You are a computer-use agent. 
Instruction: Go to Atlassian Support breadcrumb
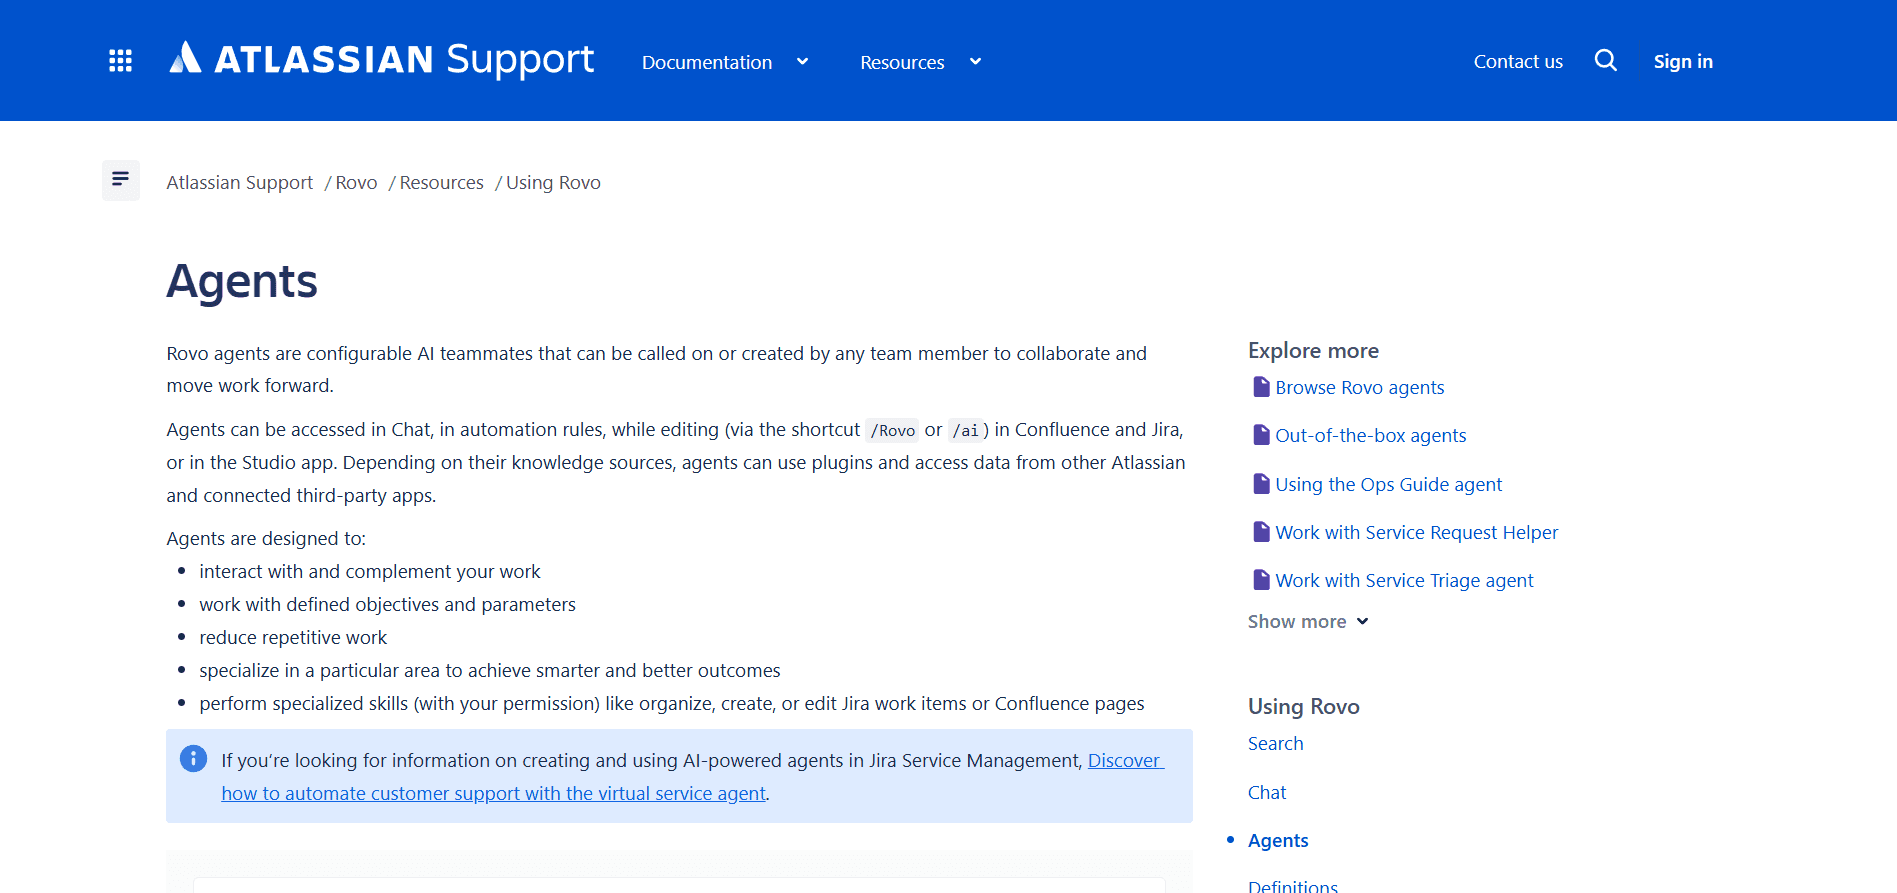pyautogui.click(x=240, y=183)
